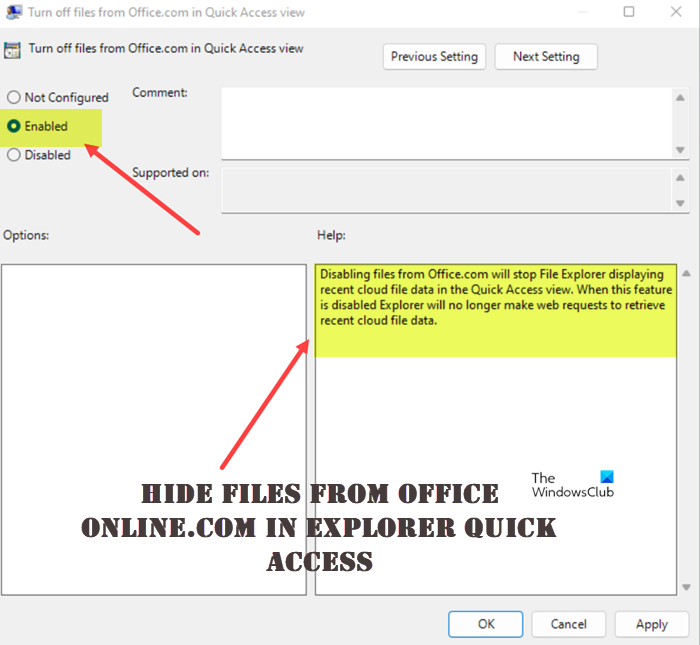Go to Previous Setting

(x=434, y=57)
